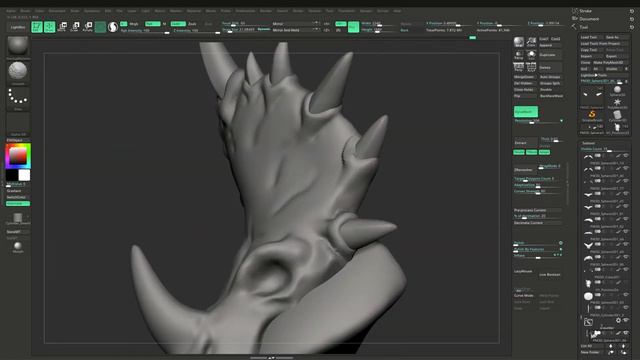Toggle the Polish circle option in DynaMesh
This screenshot has height=360, width=640.
pyautogui.click(x=561, y=243)
